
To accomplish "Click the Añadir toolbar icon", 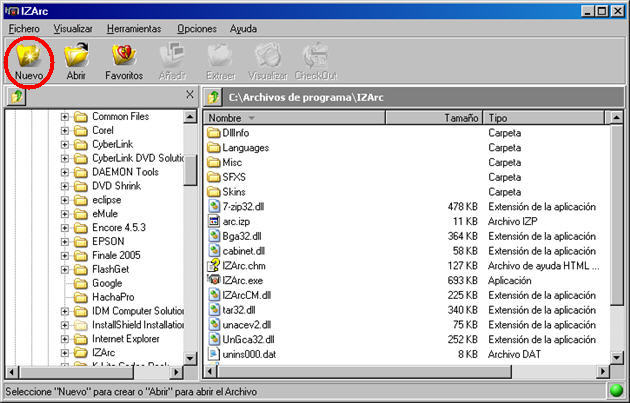I will (x=171, y=58).
